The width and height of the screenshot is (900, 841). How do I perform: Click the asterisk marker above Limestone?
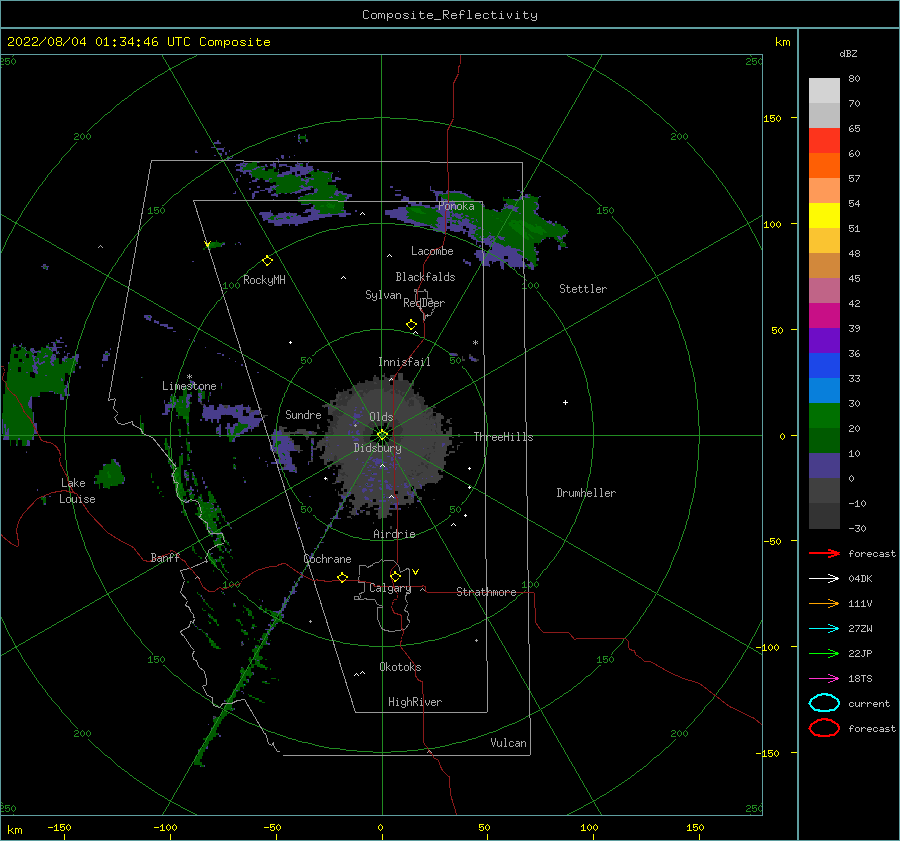189,377
